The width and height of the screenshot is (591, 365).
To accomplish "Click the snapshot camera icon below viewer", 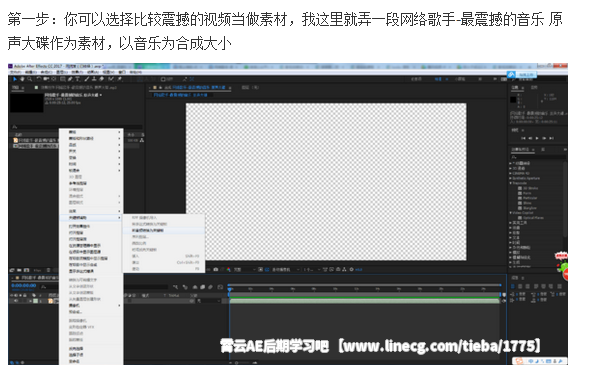I will pyautogui.click(x=216, y=270).
